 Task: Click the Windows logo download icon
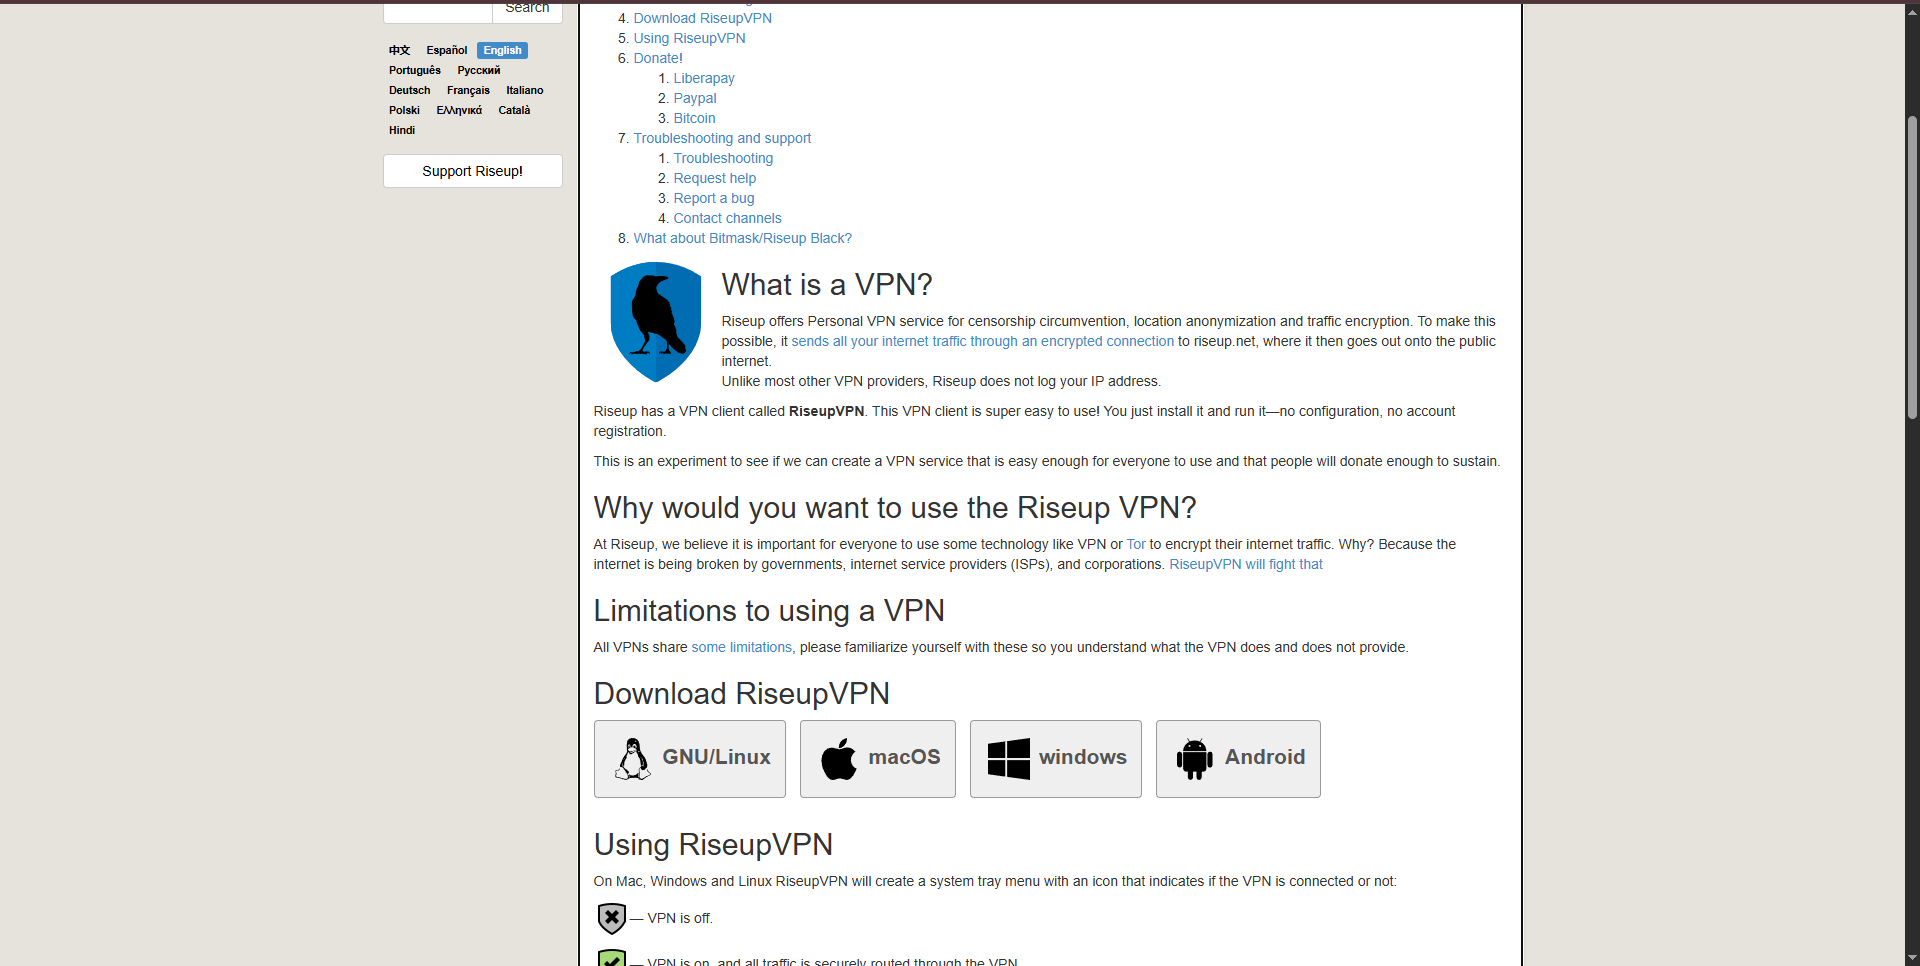coord(1008,759)
